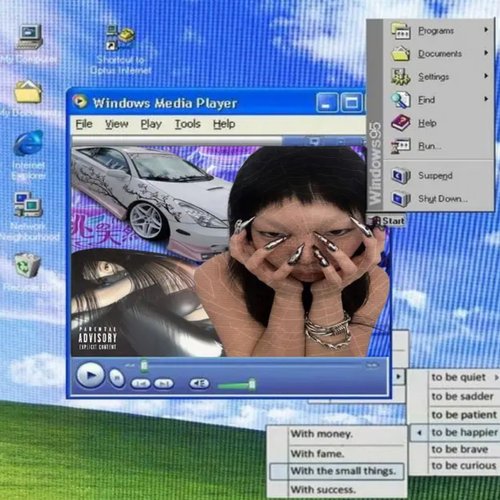Screen dimensions: 500x500
Task: Select Programs in the Start menu
Action: [x=436, y=31]
